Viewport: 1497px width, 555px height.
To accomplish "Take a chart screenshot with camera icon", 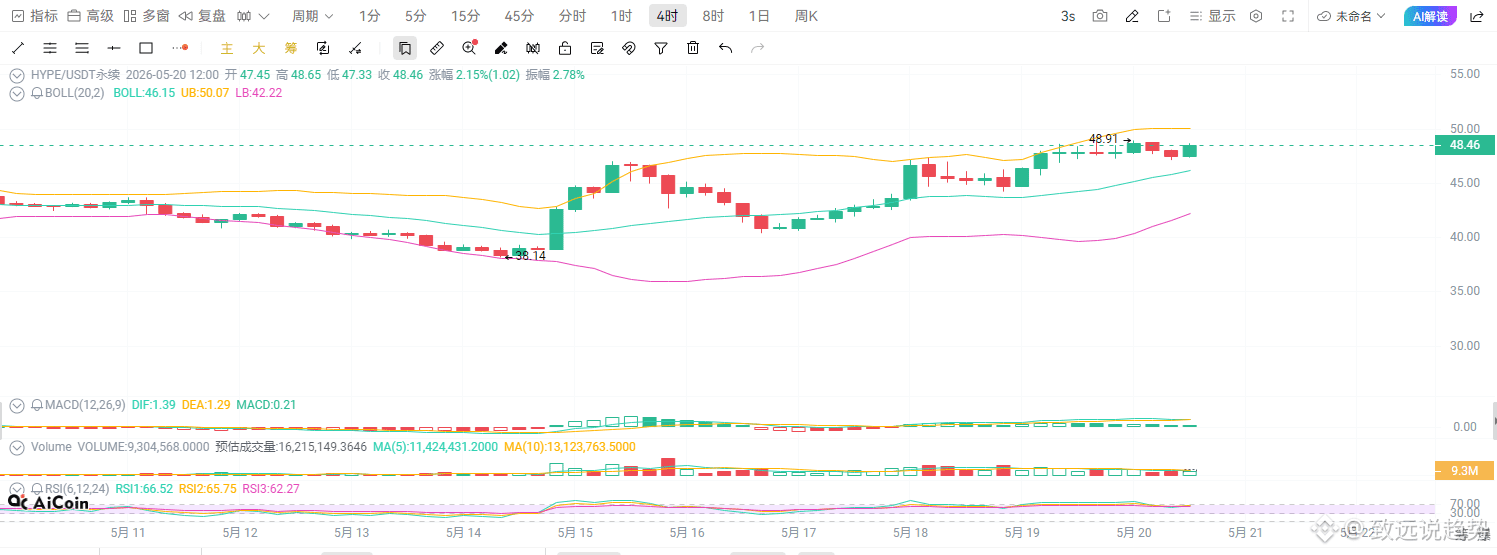I will tap(1100, 16).
